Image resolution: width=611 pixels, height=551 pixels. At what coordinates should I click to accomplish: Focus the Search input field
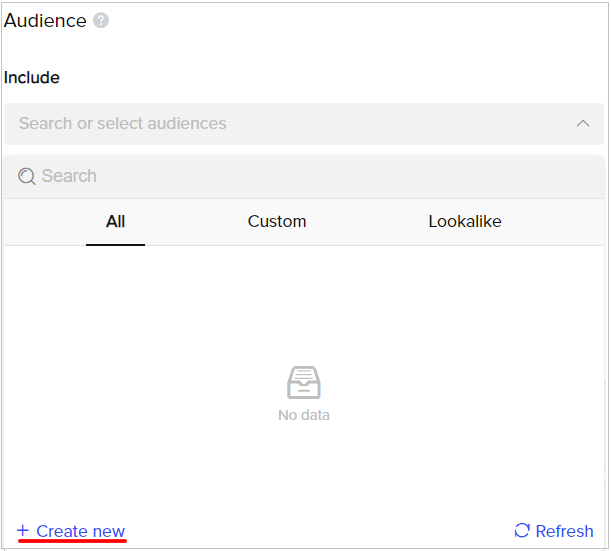click(x=304, y=176)
